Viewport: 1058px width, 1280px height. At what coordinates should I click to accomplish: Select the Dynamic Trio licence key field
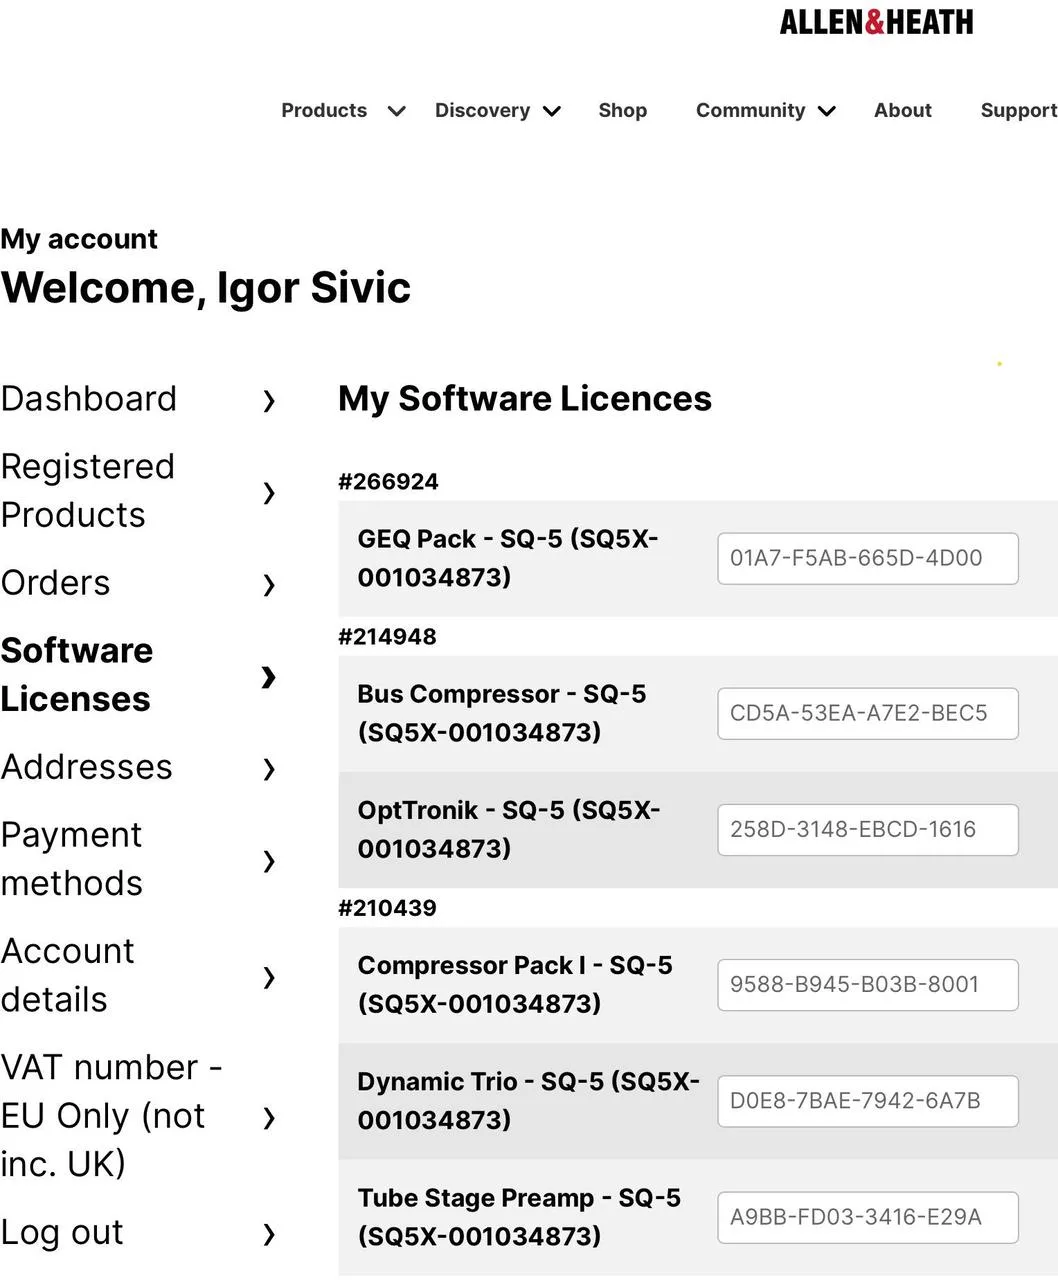click(868, 1100)
